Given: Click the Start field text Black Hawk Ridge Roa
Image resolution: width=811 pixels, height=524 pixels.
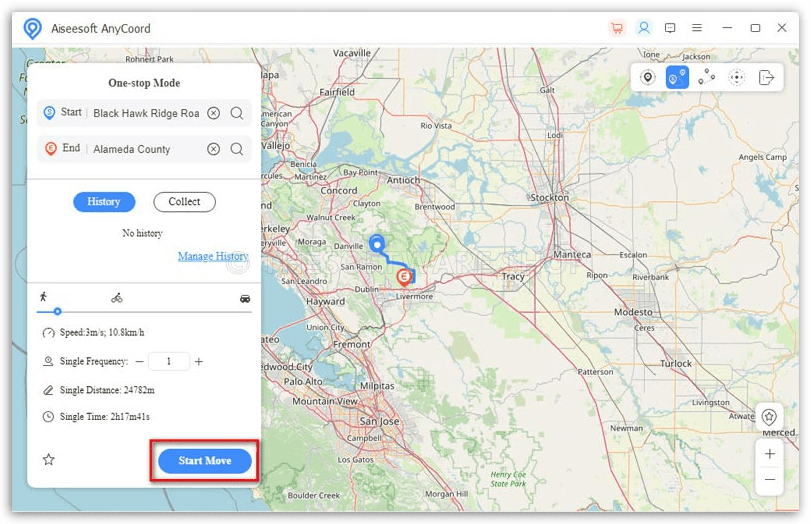Looking at the screenshot, I should (x=146, y=113).
